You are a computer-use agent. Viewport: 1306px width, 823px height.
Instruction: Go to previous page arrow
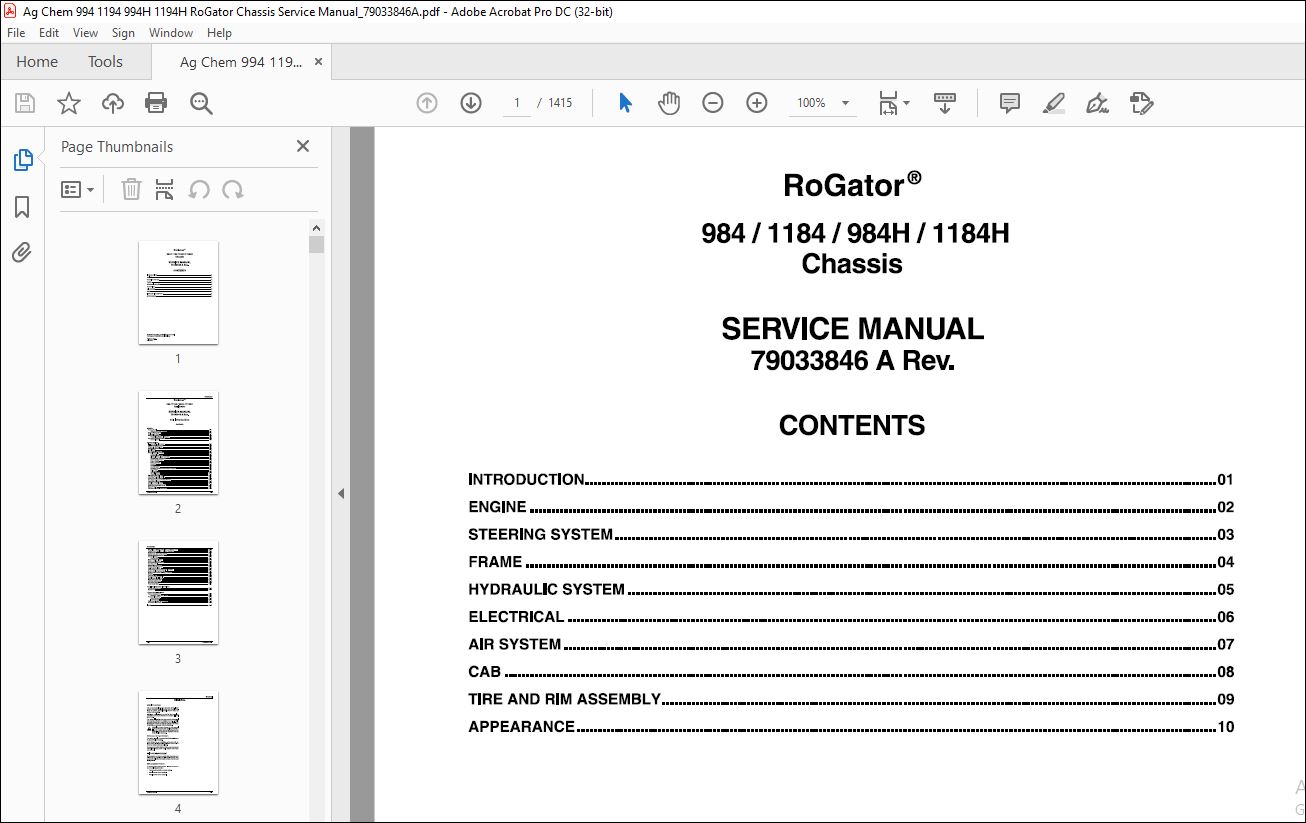[427, 103]
